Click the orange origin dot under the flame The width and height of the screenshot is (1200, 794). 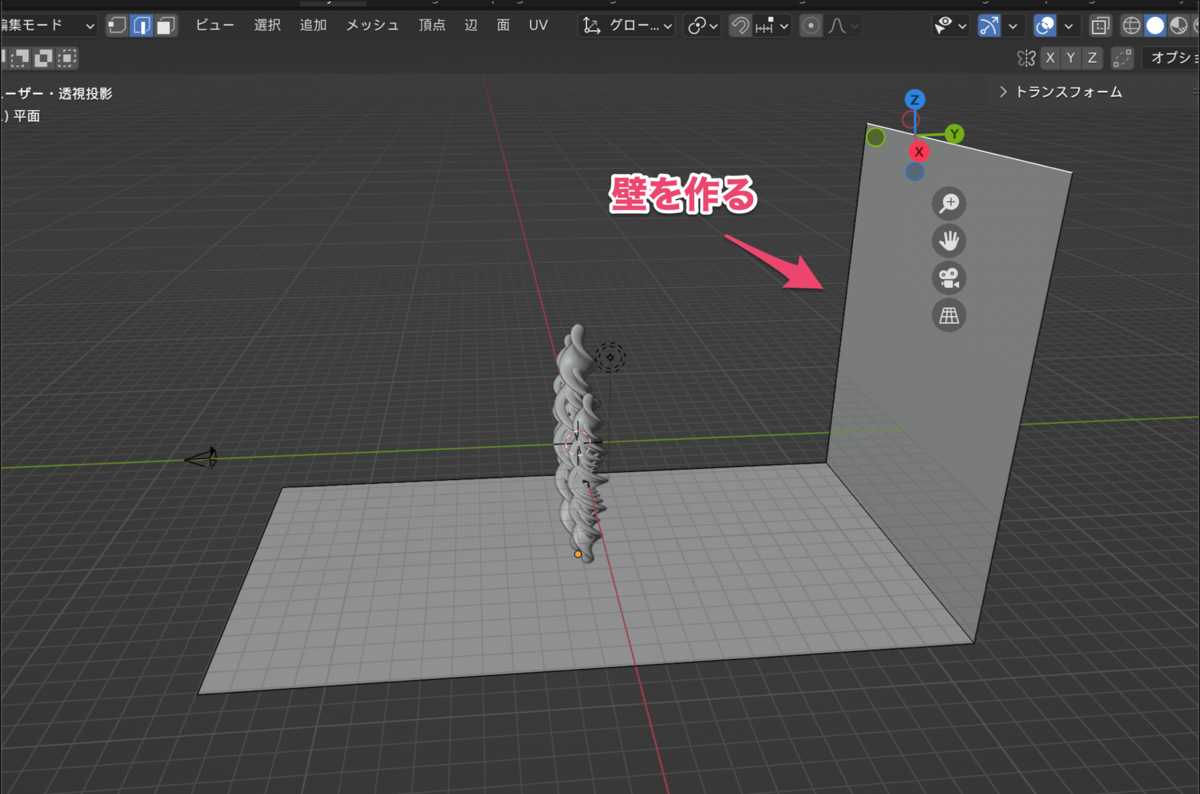point(578,553)
